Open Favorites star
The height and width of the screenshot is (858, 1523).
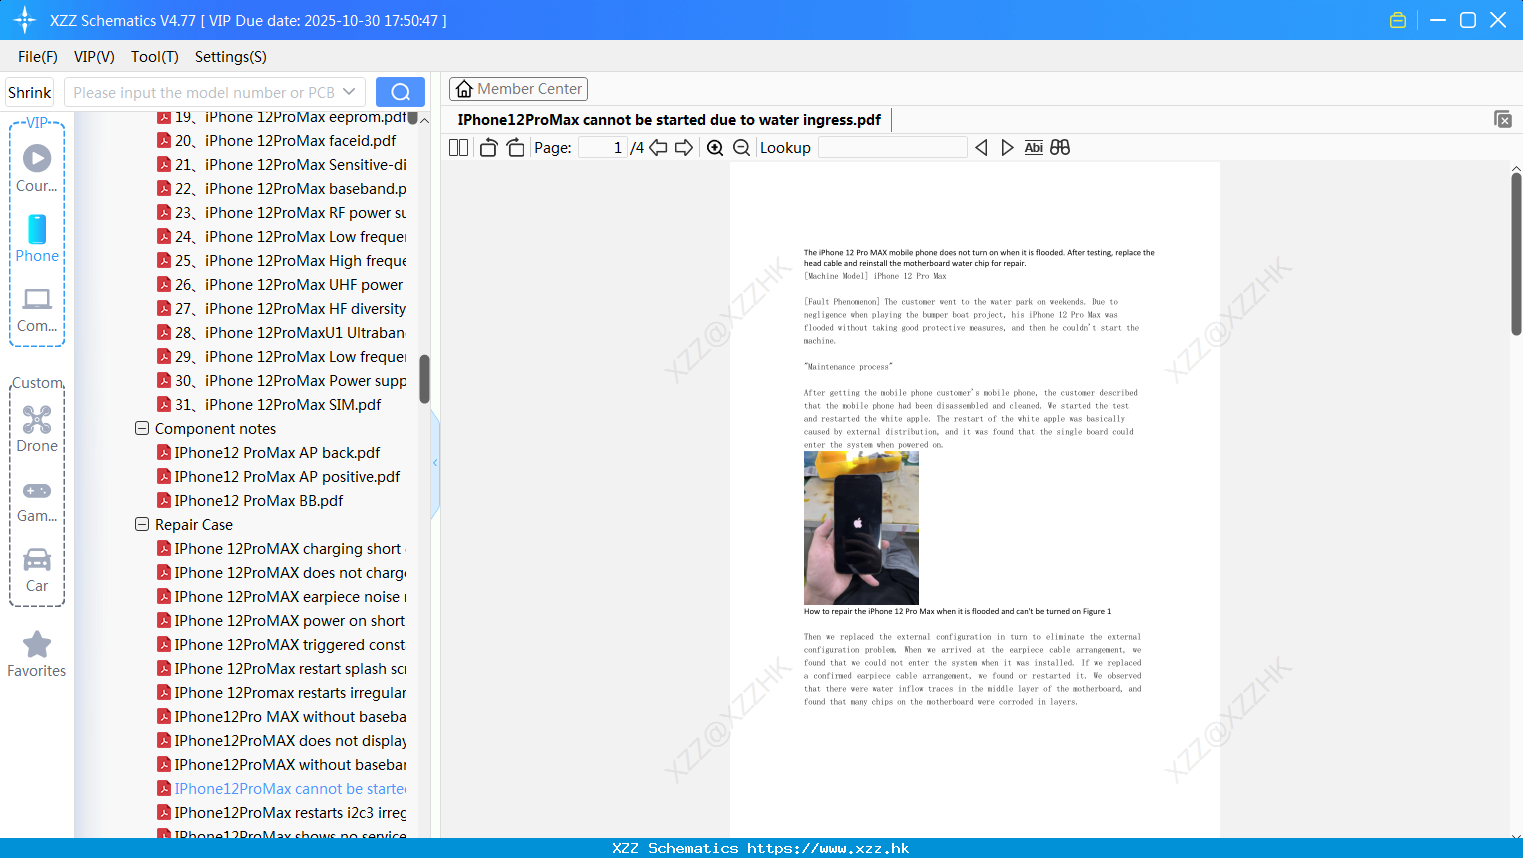tap(37, 655)
